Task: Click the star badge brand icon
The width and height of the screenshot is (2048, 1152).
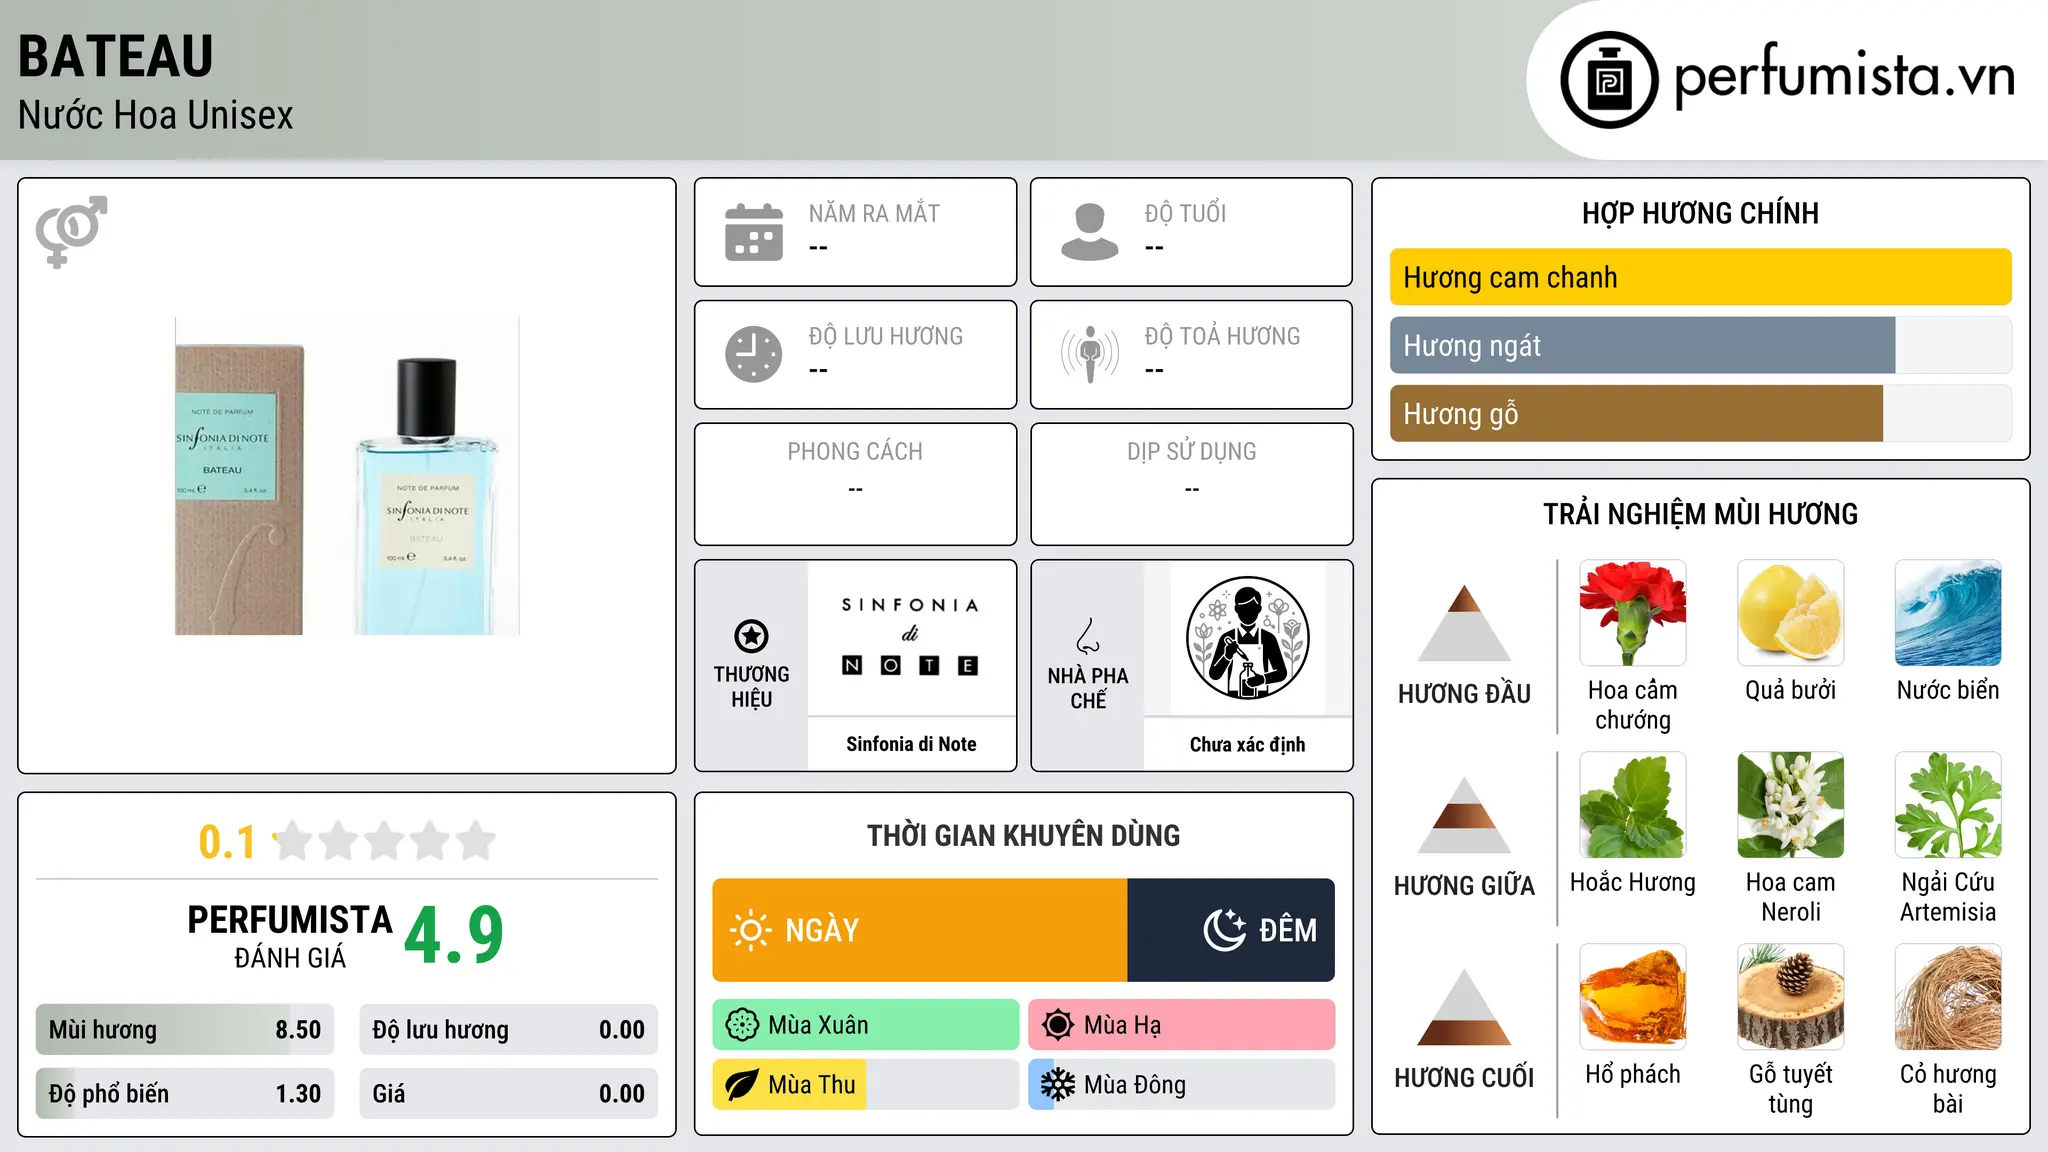Action: tap(751, 636)
